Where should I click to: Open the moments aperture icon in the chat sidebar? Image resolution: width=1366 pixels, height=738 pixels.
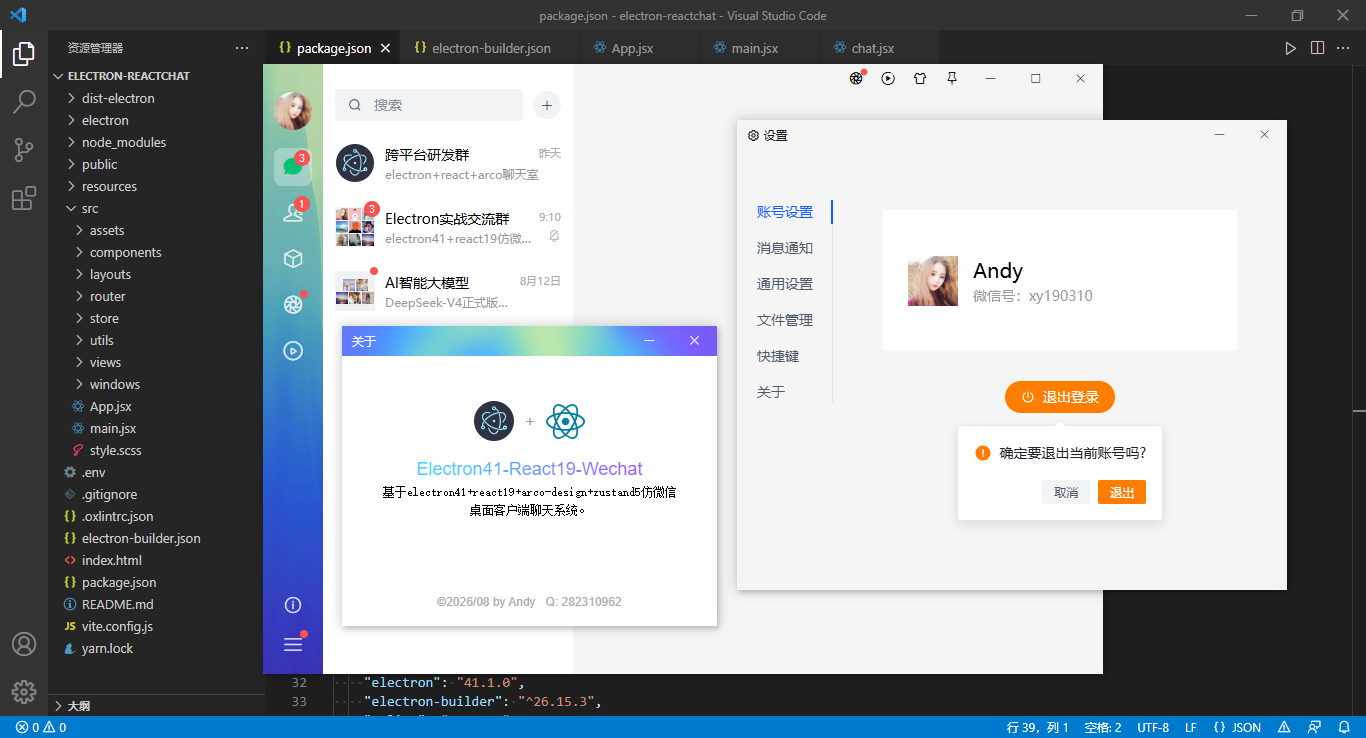click(293, 304)
